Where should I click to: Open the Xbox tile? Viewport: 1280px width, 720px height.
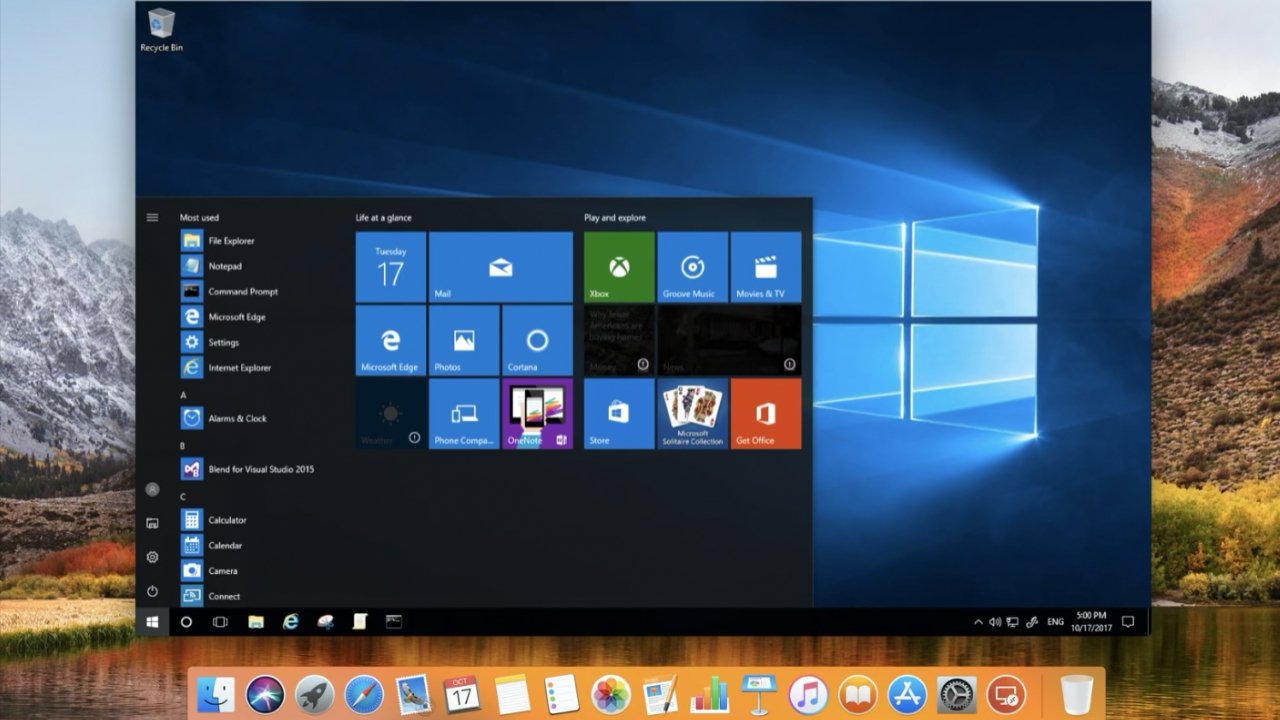[619, 267]
